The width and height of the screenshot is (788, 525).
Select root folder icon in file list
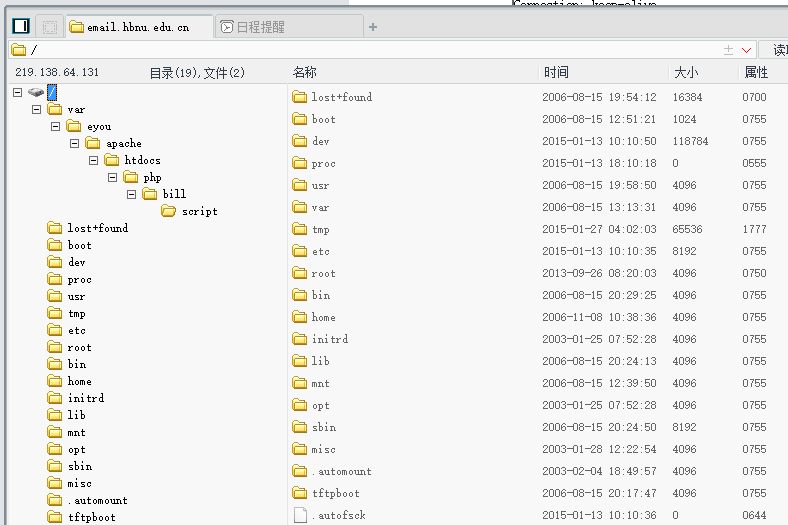[x=300, y=273]
